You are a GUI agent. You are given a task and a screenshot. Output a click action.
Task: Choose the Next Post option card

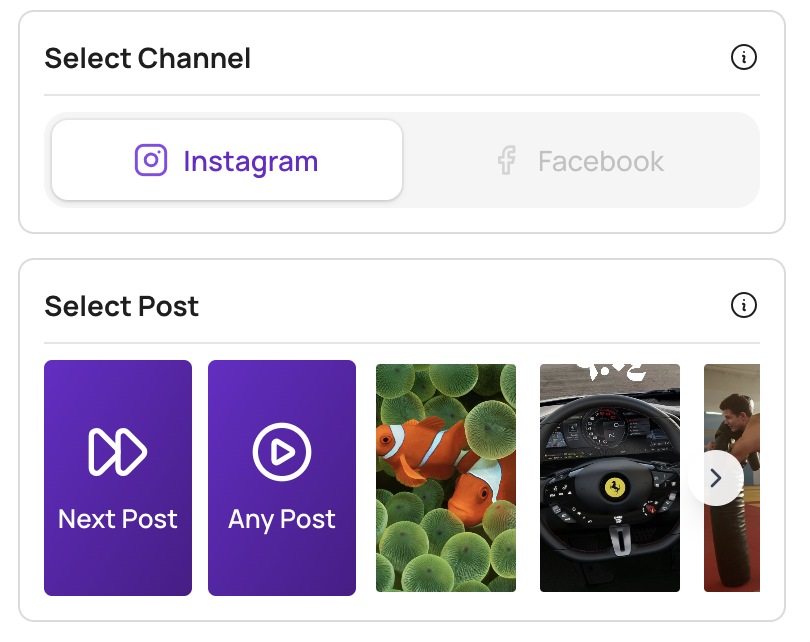point(118,478)
